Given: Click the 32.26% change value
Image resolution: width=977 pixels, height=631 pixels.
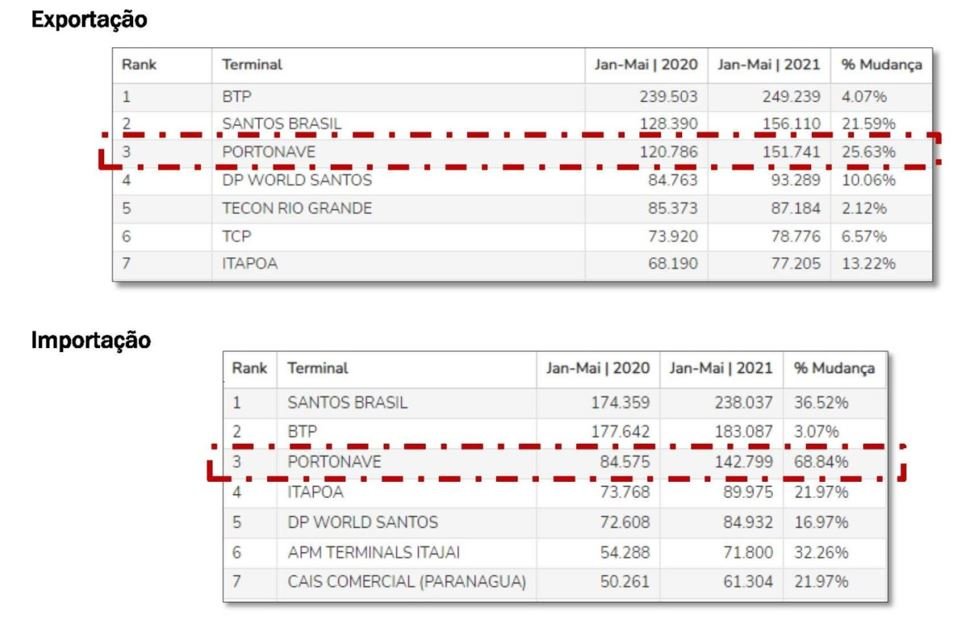Looking at the screenshot, I should (821, 553).
